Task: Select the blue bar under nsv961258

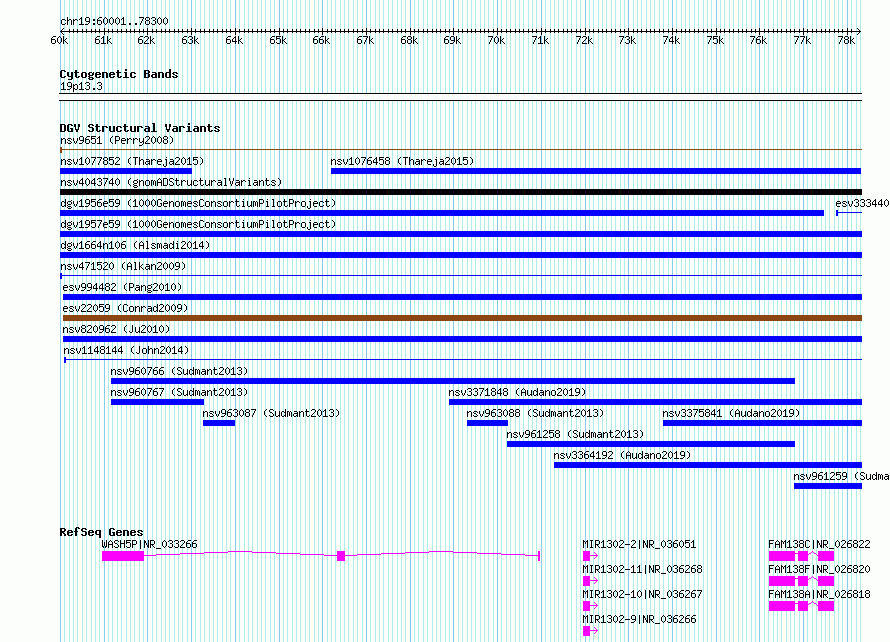Action: click(x=650, y=444)
